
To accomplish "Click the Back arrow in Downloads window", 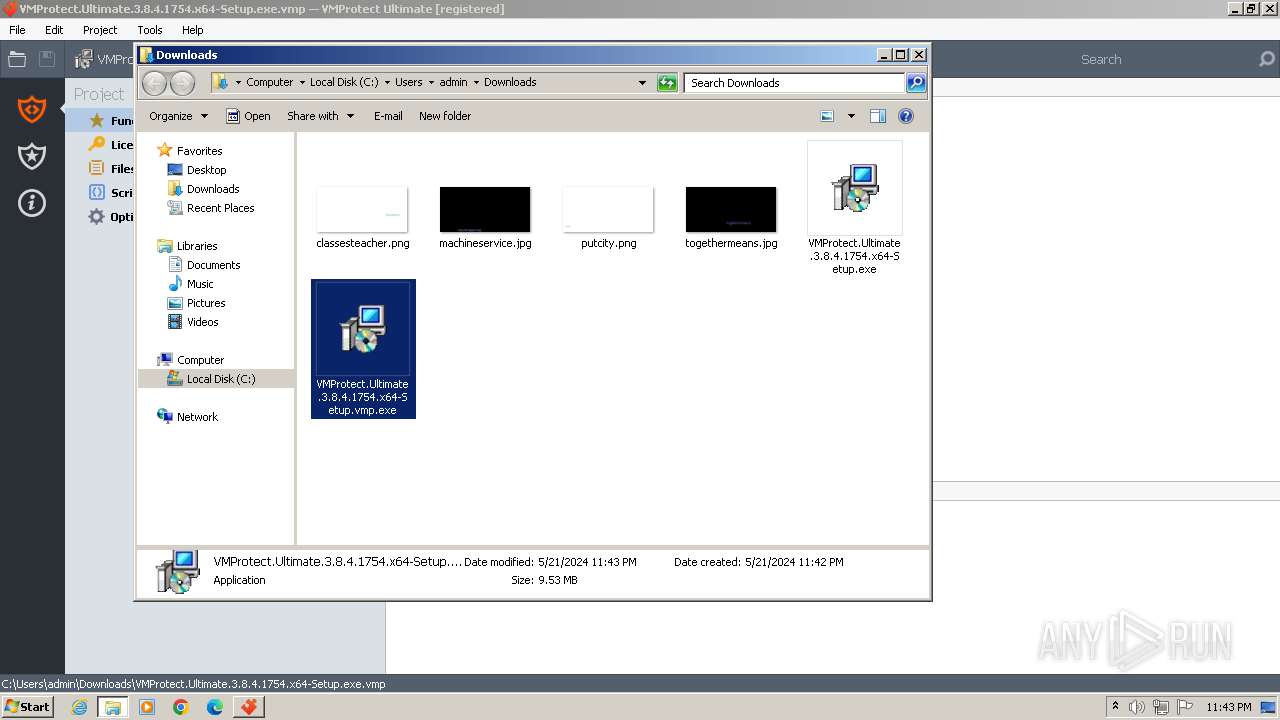I will click(155, 82).
